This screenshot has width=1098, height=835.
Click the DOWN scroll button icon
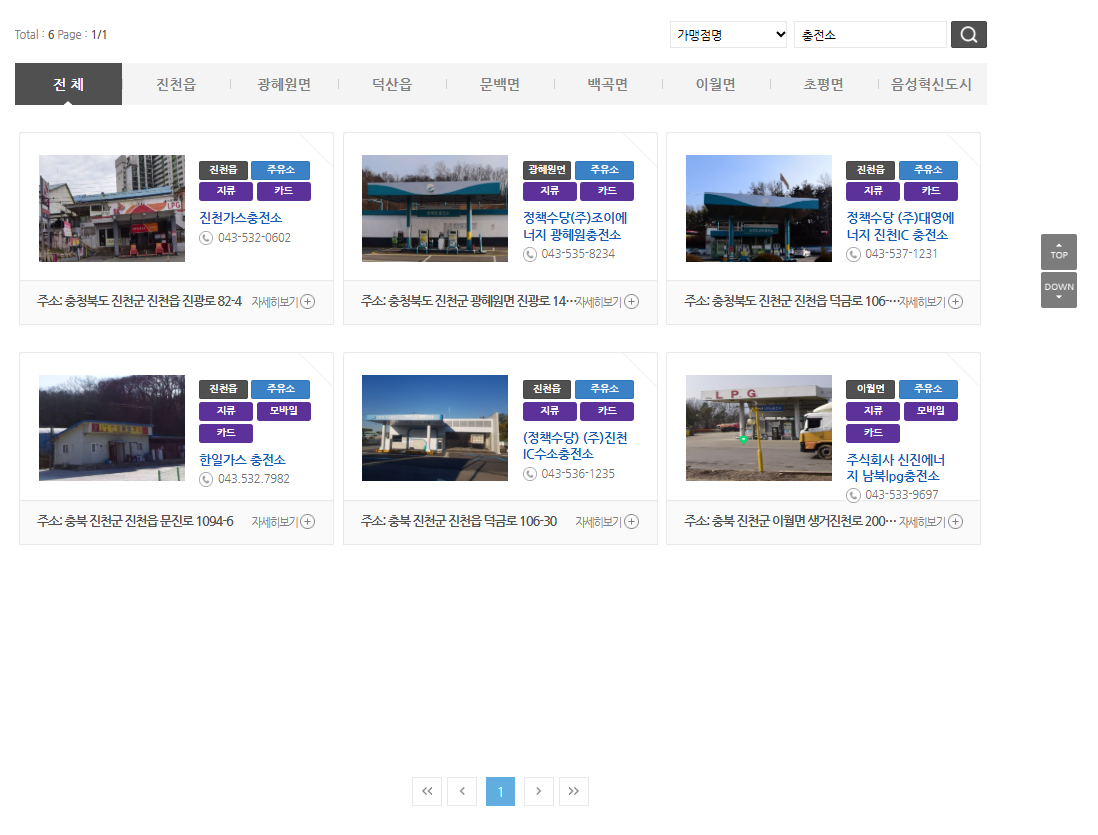(x=1058, y=288)
